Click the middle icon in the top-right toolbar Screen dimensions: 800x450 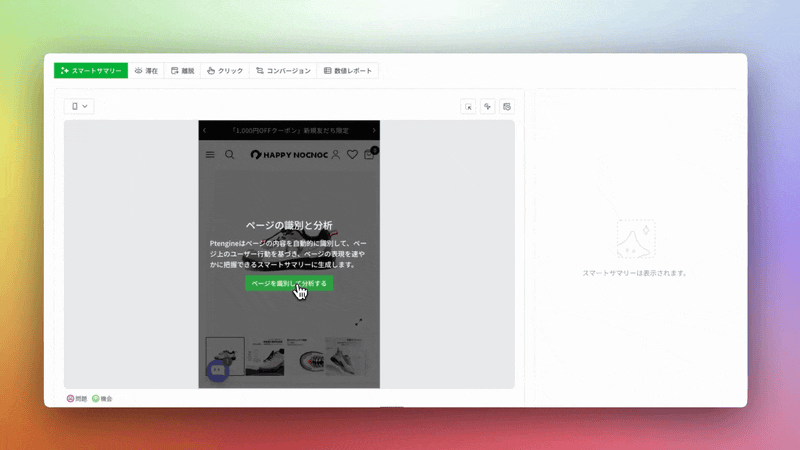(488, 106)
